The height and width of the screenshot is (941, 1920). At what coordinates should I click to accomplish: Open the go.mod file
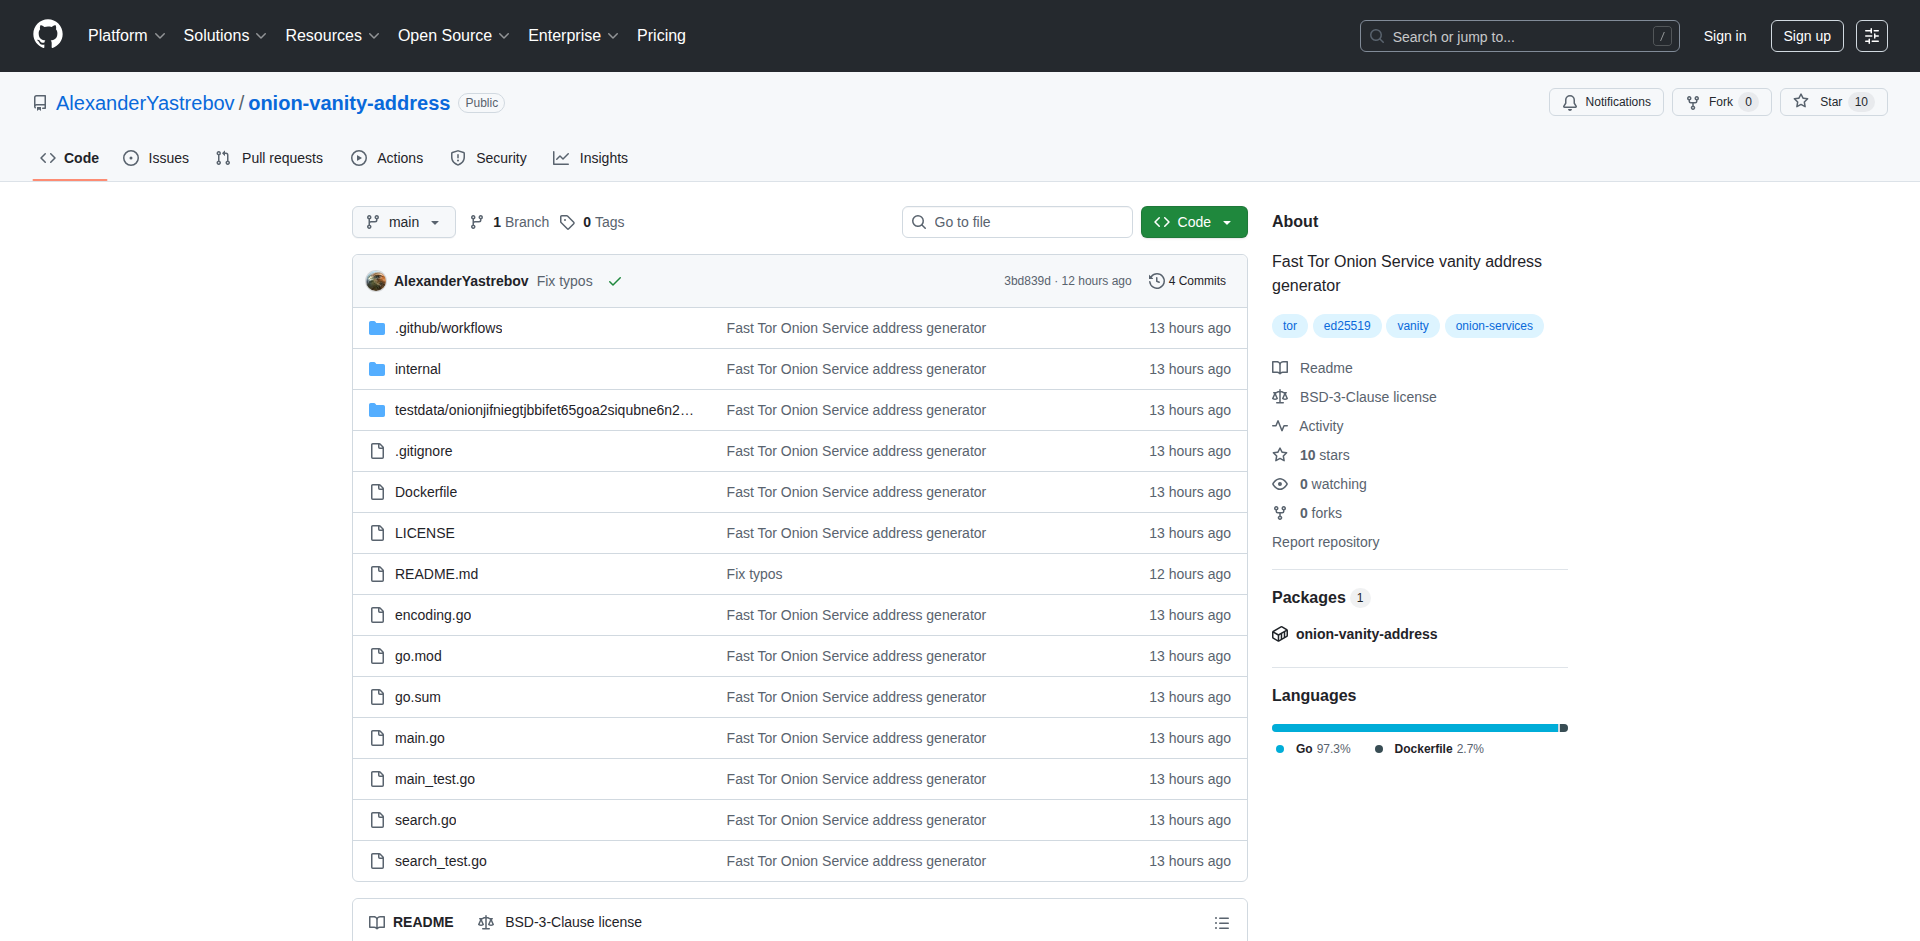click(418, 656)
